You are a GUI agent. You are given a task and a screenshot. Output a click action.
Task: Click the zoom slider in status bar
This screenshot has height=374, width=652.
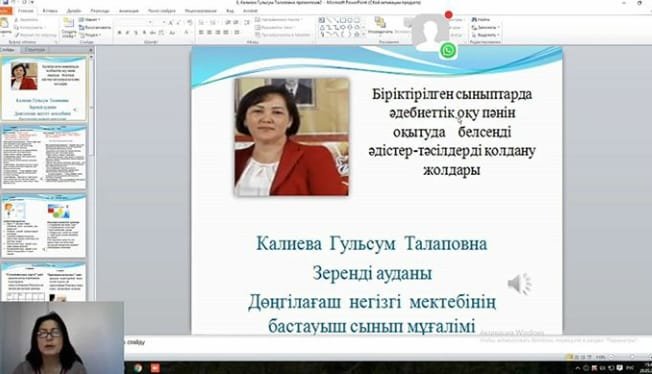(x=622, y=357)
